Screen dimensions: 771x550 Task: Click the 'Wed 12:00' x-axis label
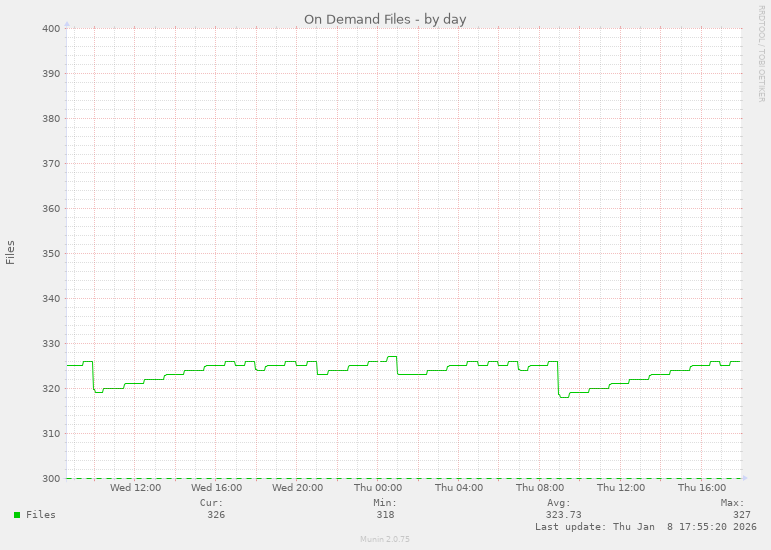pos(135,488)
